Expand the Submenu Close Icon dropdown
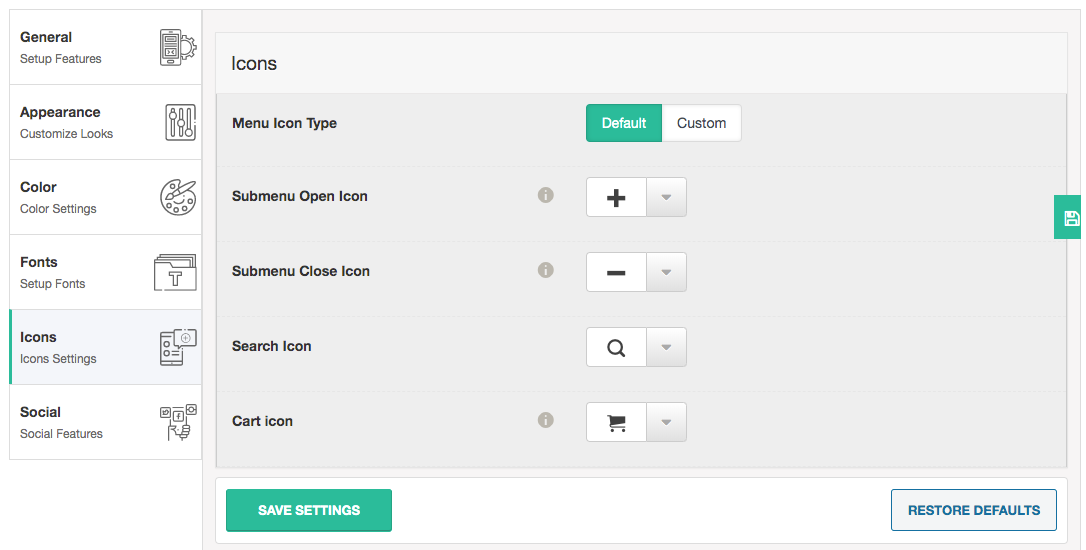Viewport: 1086px width, 550px height. (666, 273)
